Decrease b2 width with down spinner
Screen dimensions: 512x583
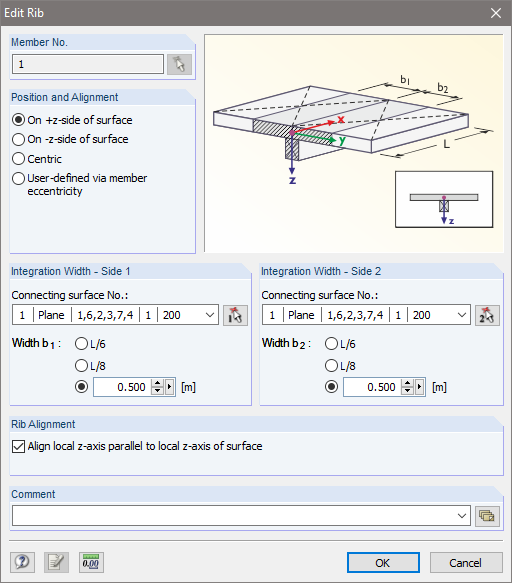tap(408, 391)
